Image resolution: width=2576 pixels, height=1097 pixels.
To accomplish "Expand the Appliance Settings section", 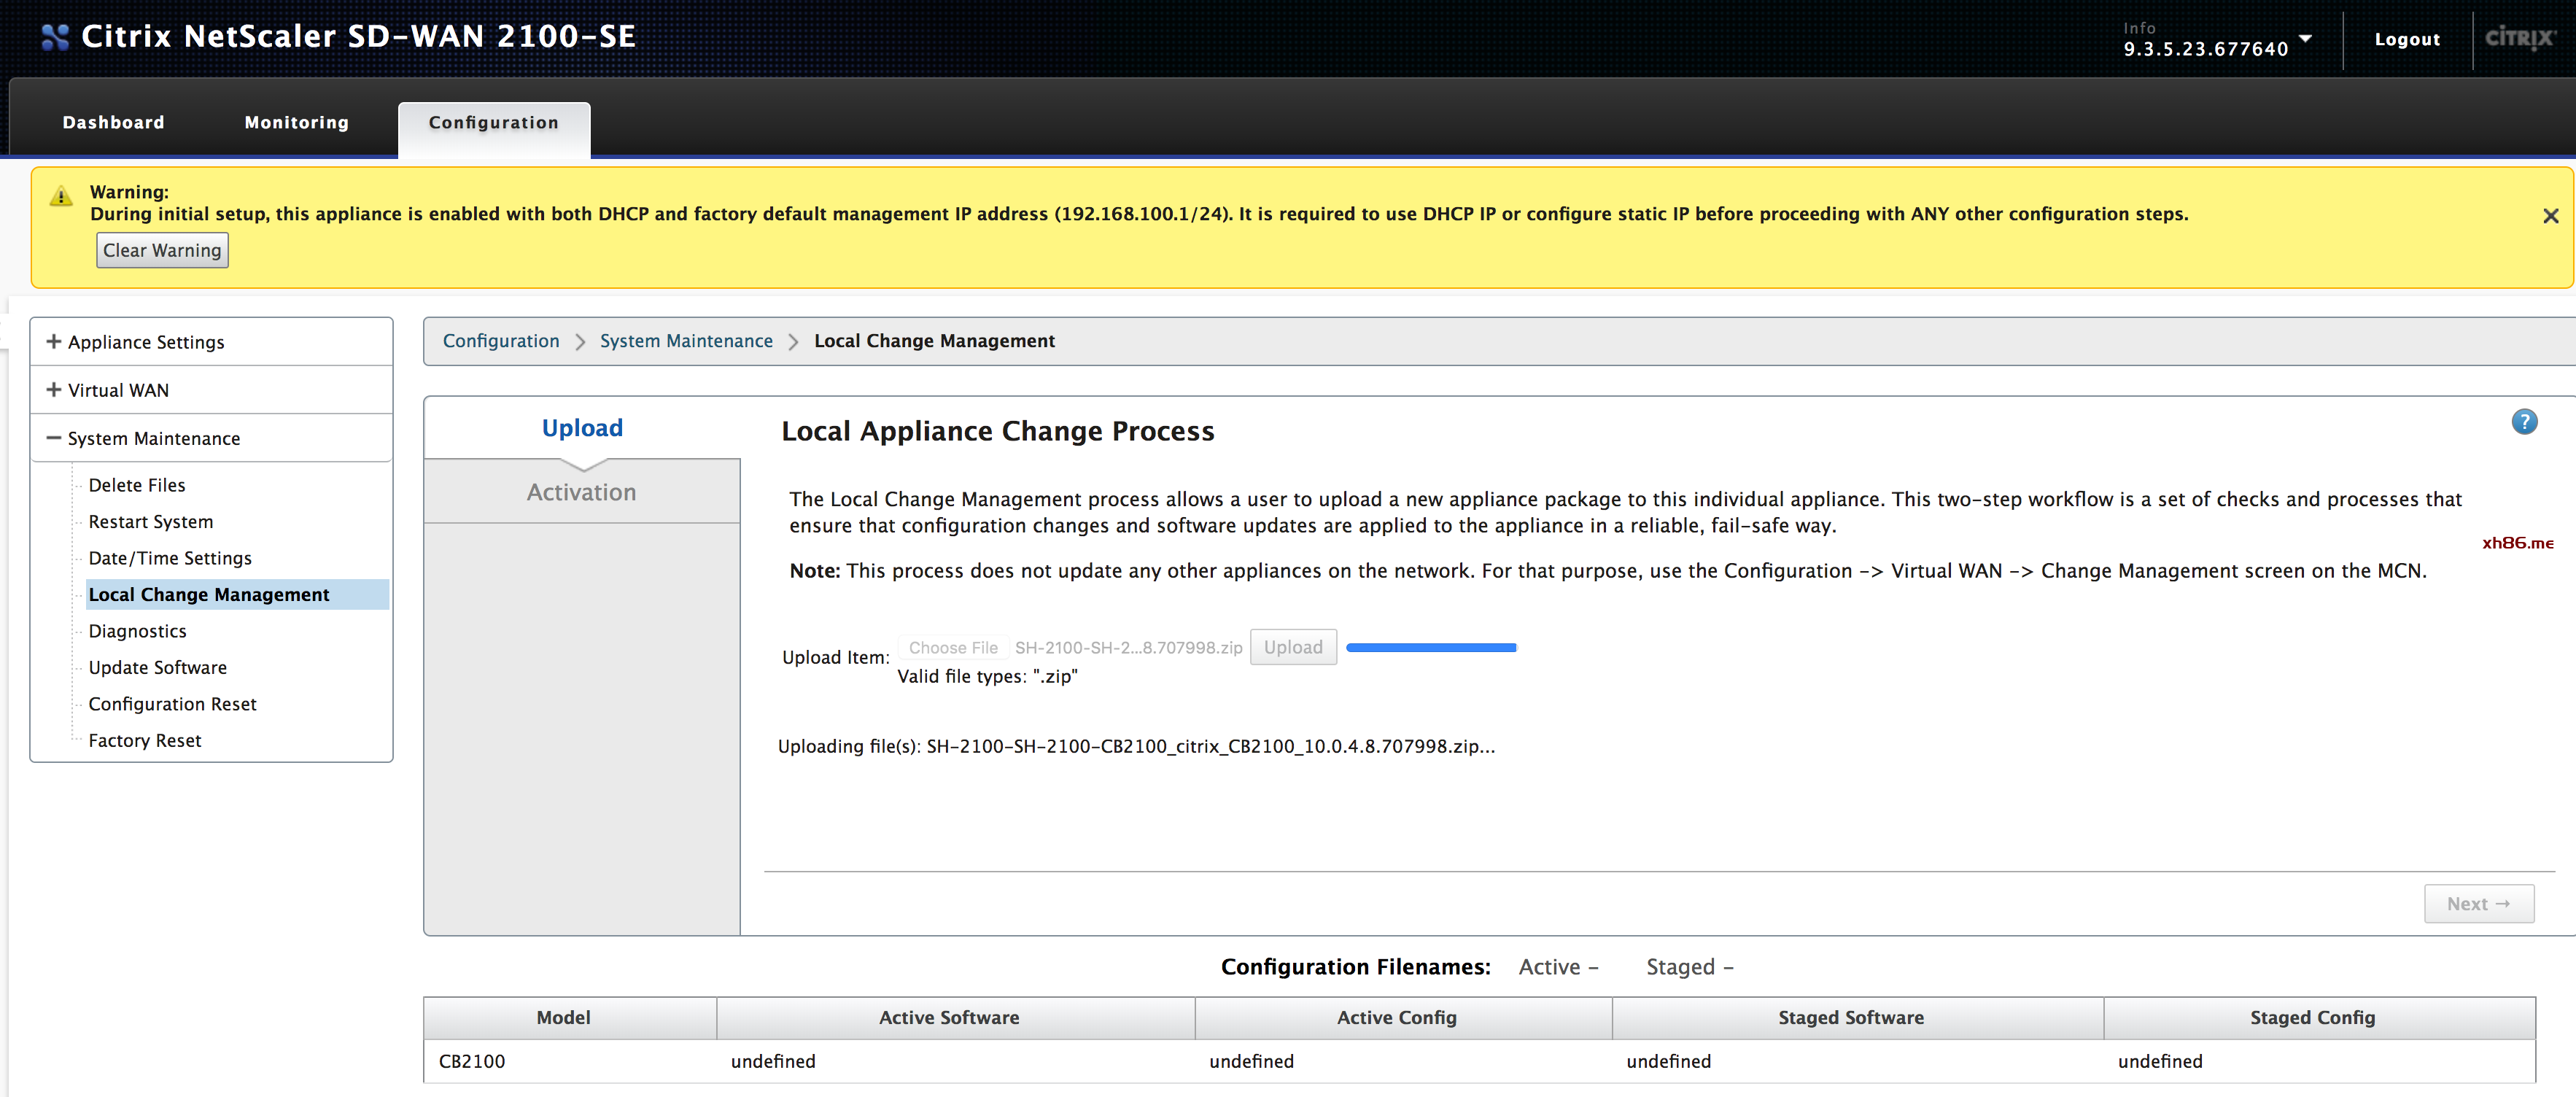I will pyautogui.click(x=211, y=342).
